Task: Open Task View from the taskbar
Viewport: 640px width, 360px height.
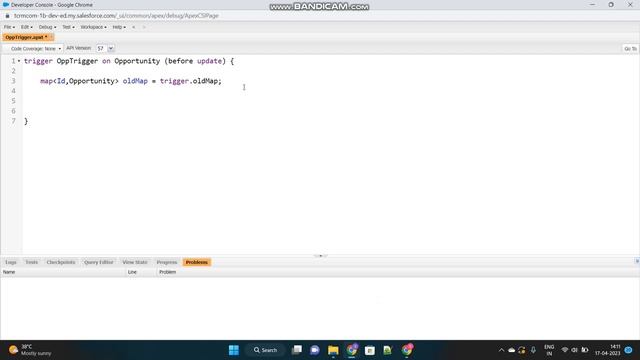Action: coord(297,350)
